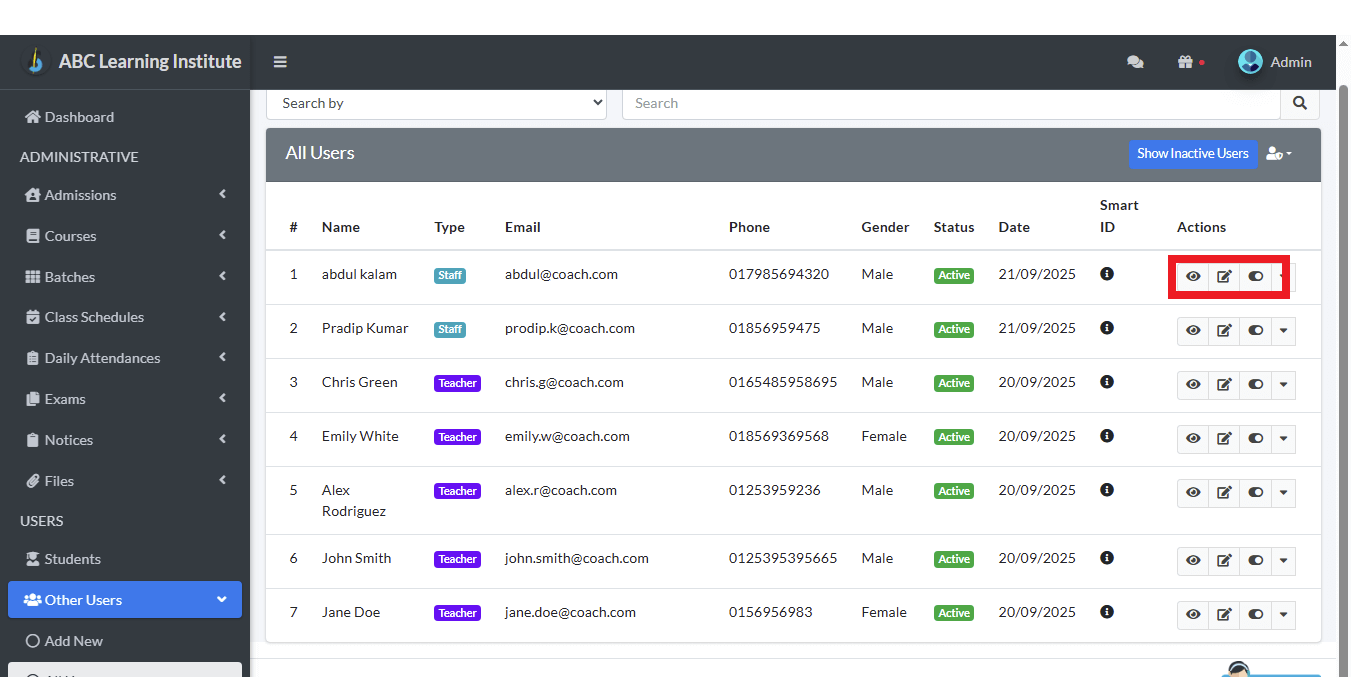Open more actions dropdown for Chris Green
Image resolution: width=1351 pixels, height=677 pixels.
[x=1283, y=384]
